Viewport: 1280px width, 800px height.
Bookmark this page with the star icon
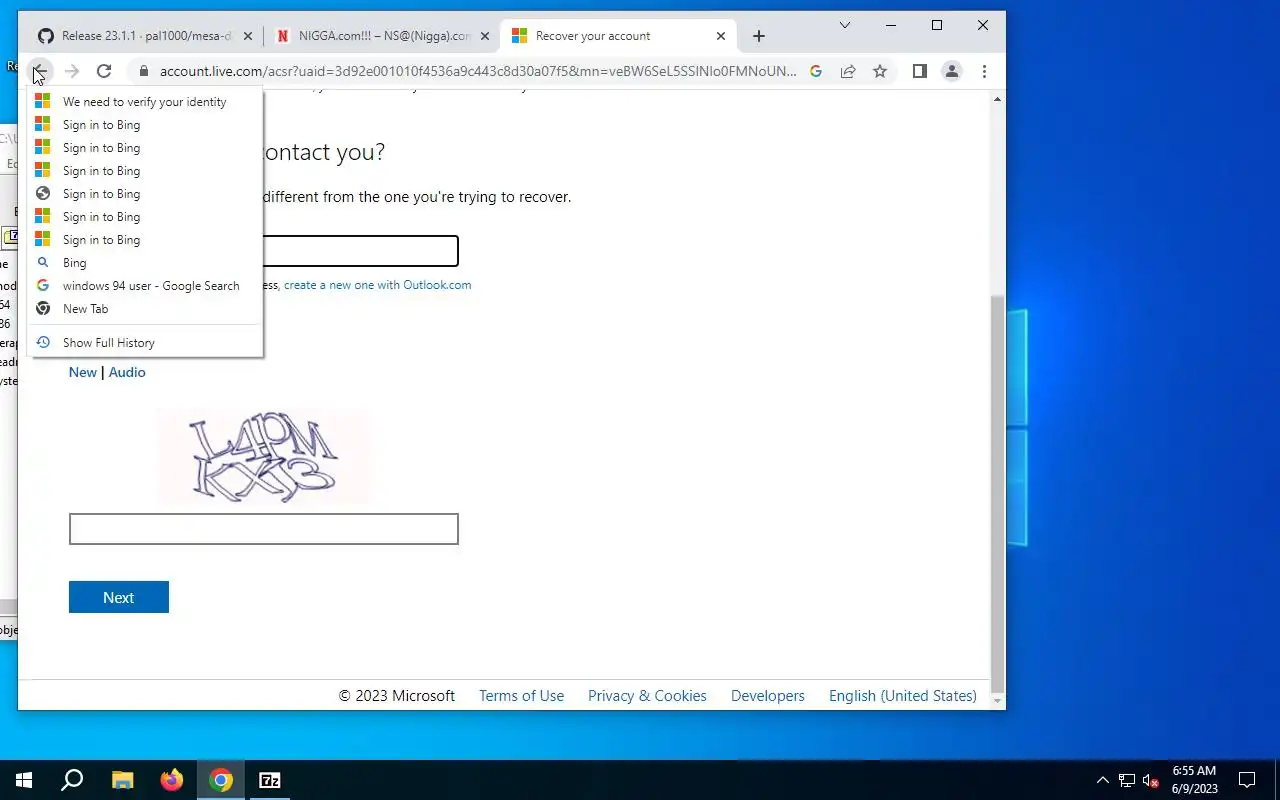pos(880,71)
